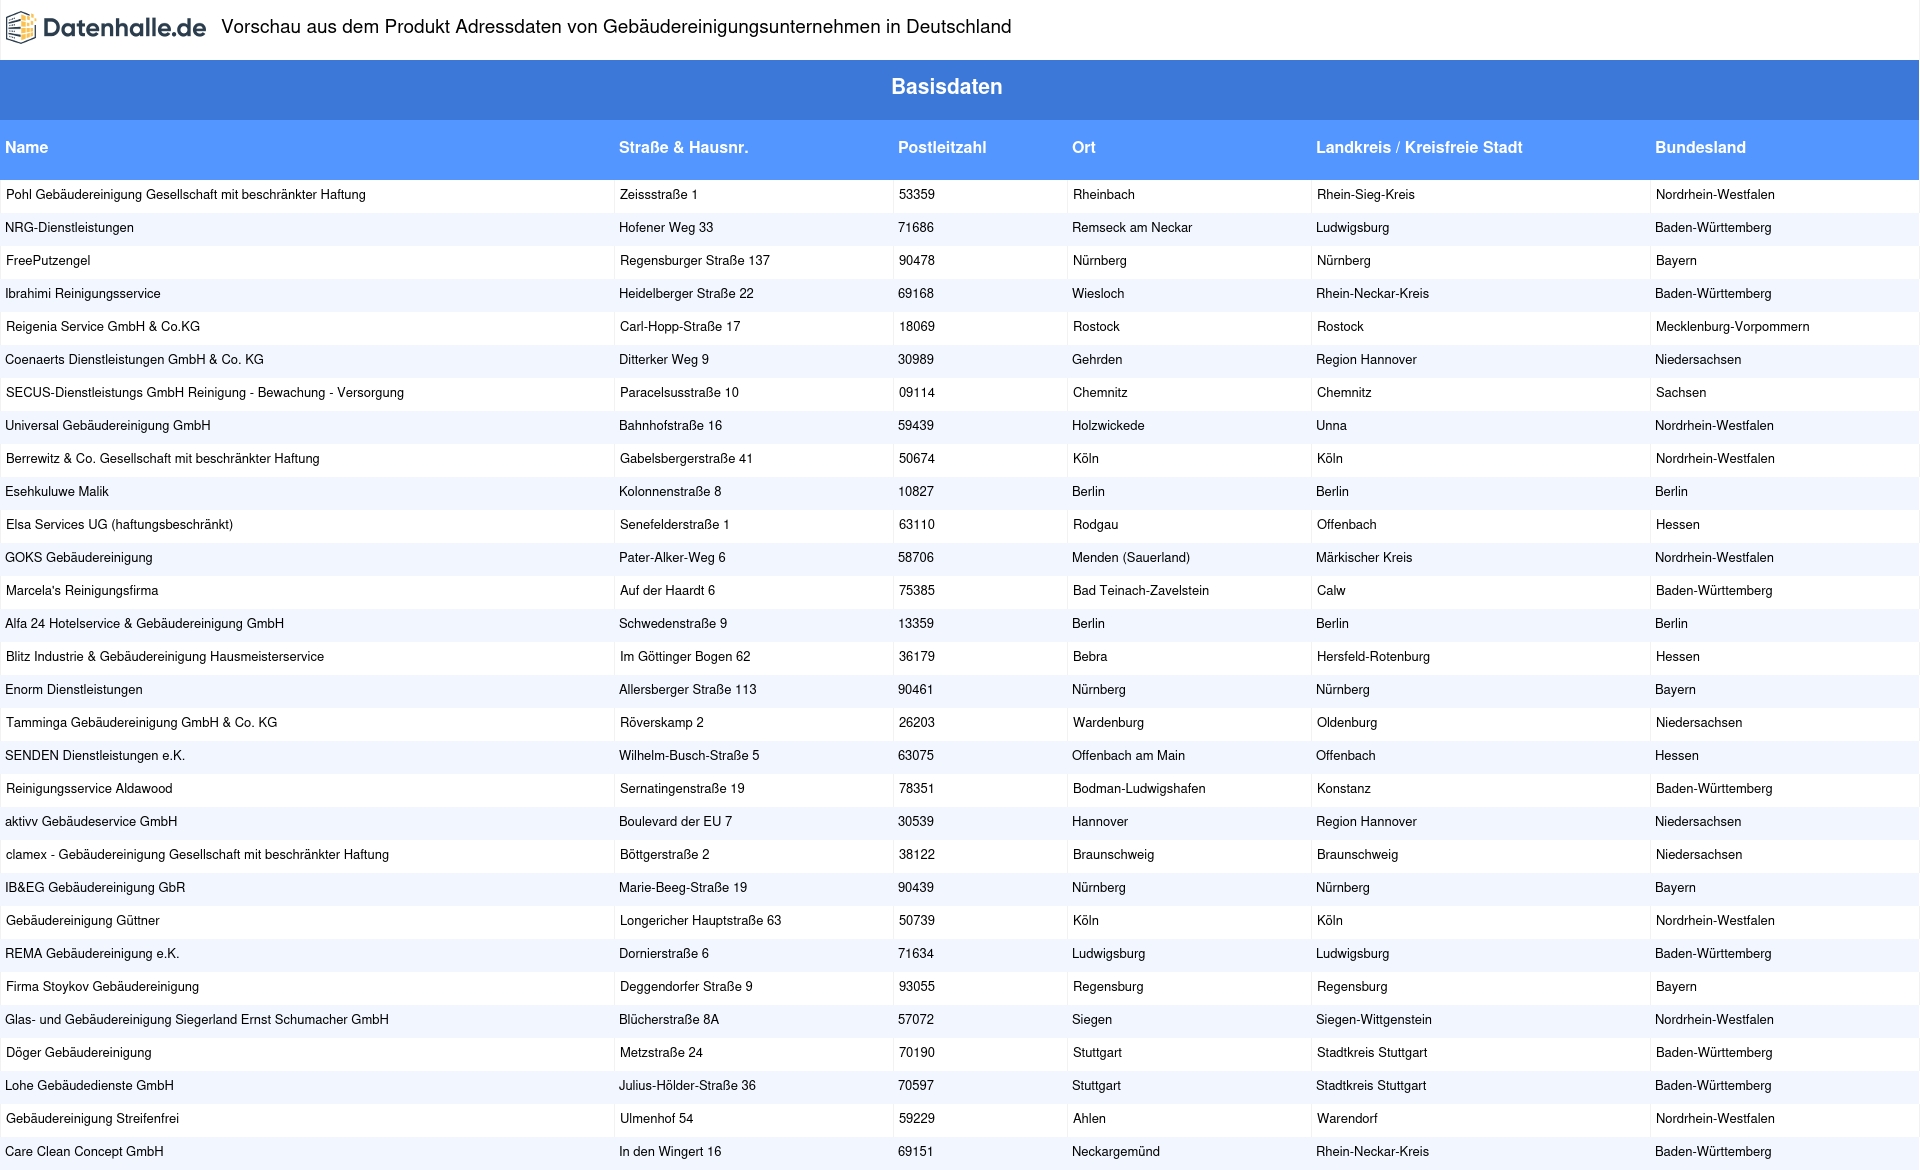Click REMA Gebäudereinigung e.K.
Image resolution: width=1920 pixels, height=1170 pixels.
[92, 954]
